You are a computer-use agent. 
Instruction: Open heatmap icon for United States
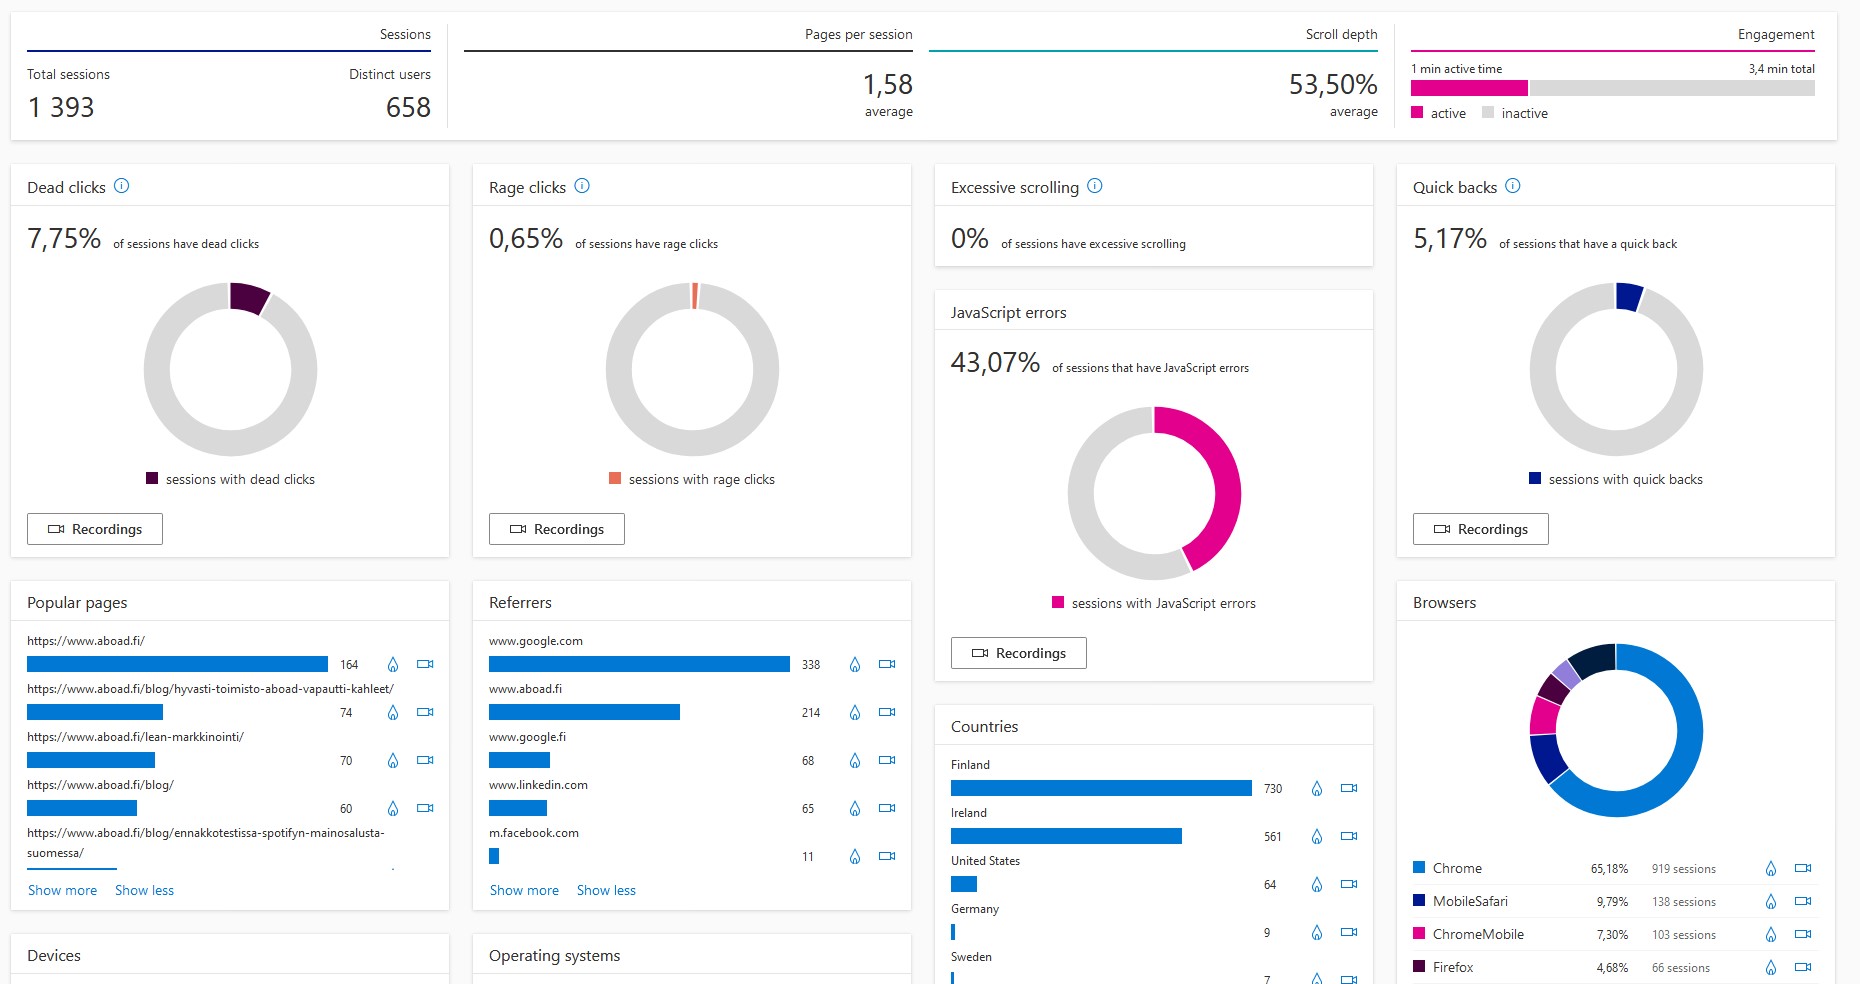pos(1317,884)
